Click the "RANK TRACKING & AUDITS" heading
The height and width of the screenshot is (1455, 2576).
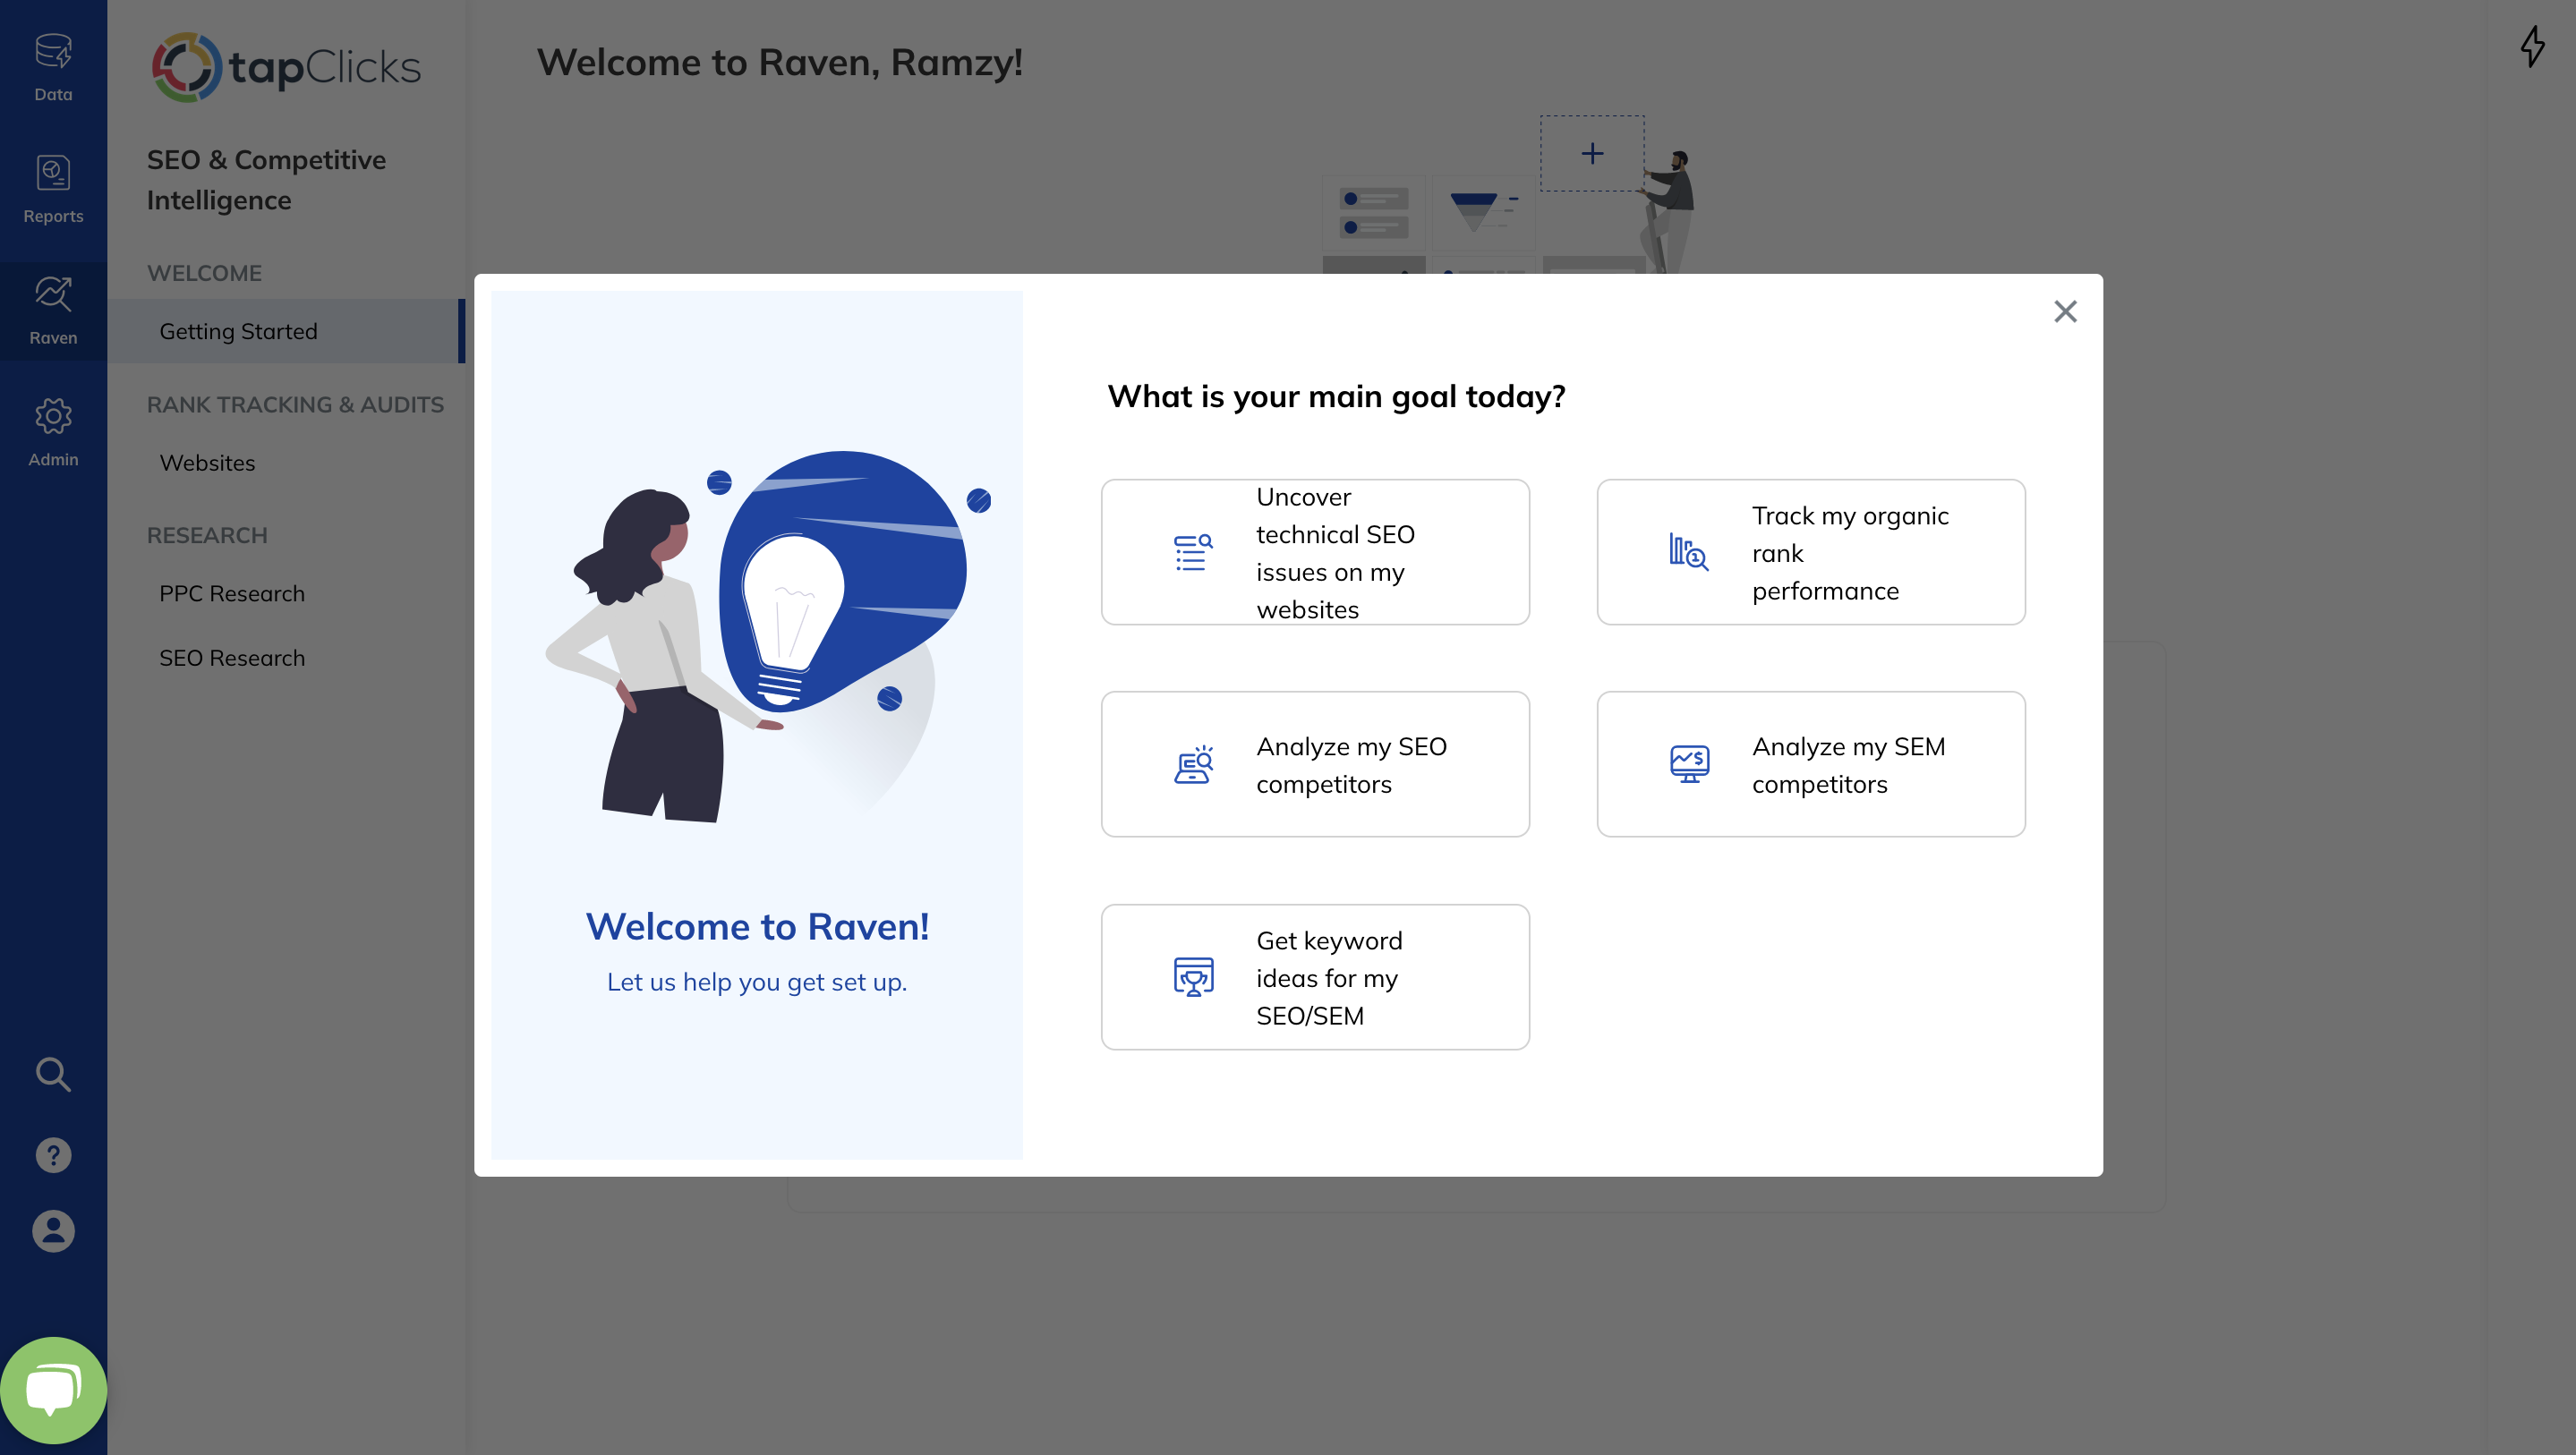point(295,405)
